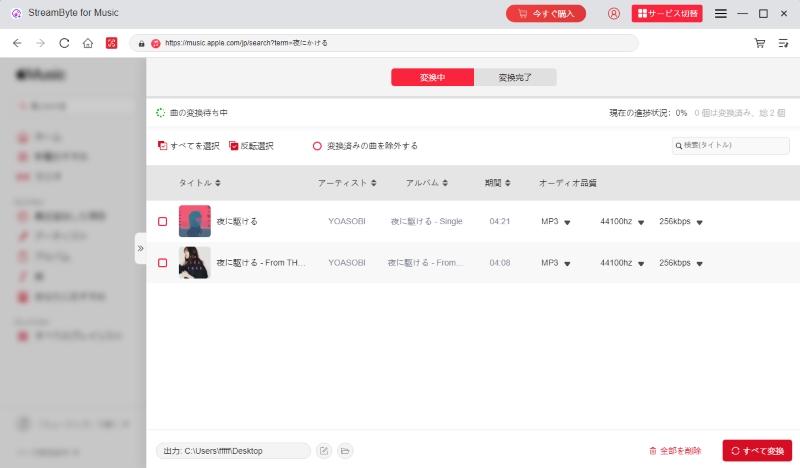
Task: Click 現在の進捗状況: 0% progress text
Action: point(648,113)
